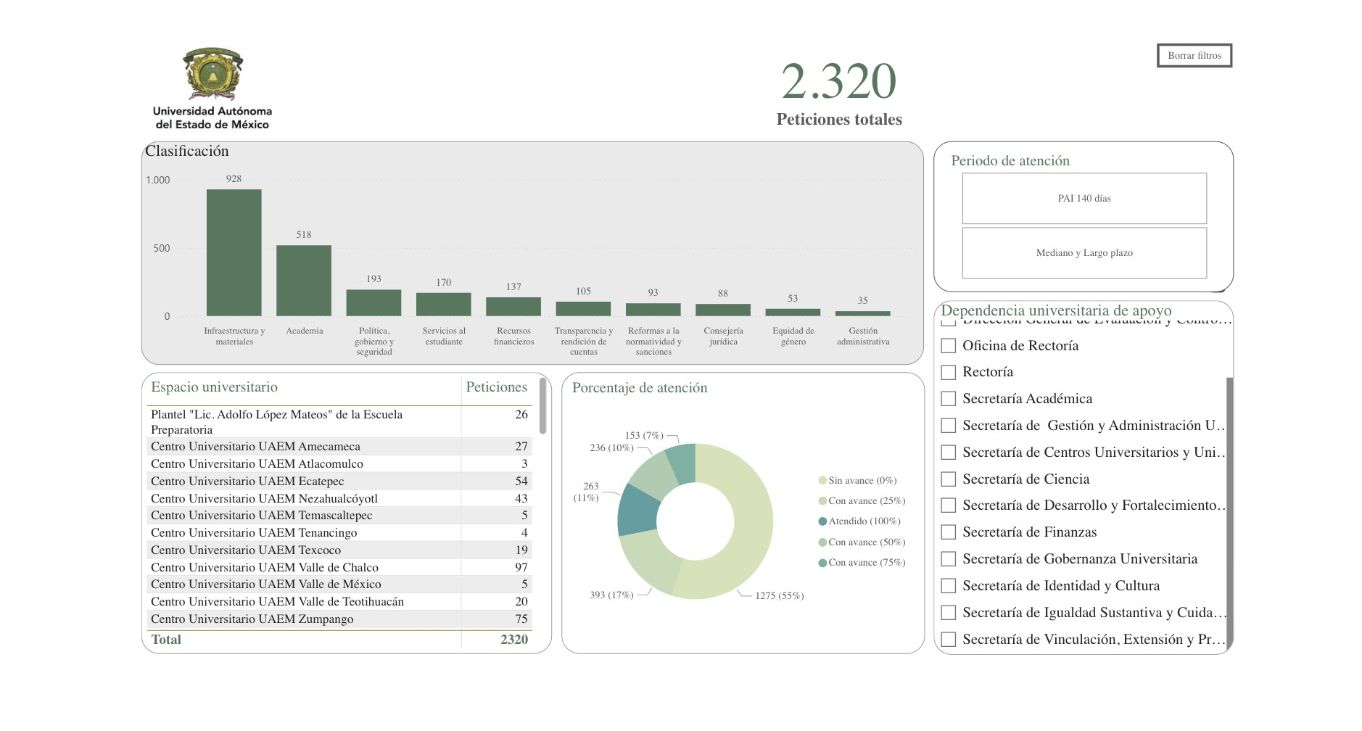Select the Academia bar in Clasificación chart

pyautogui.click(x=304, y=281)
